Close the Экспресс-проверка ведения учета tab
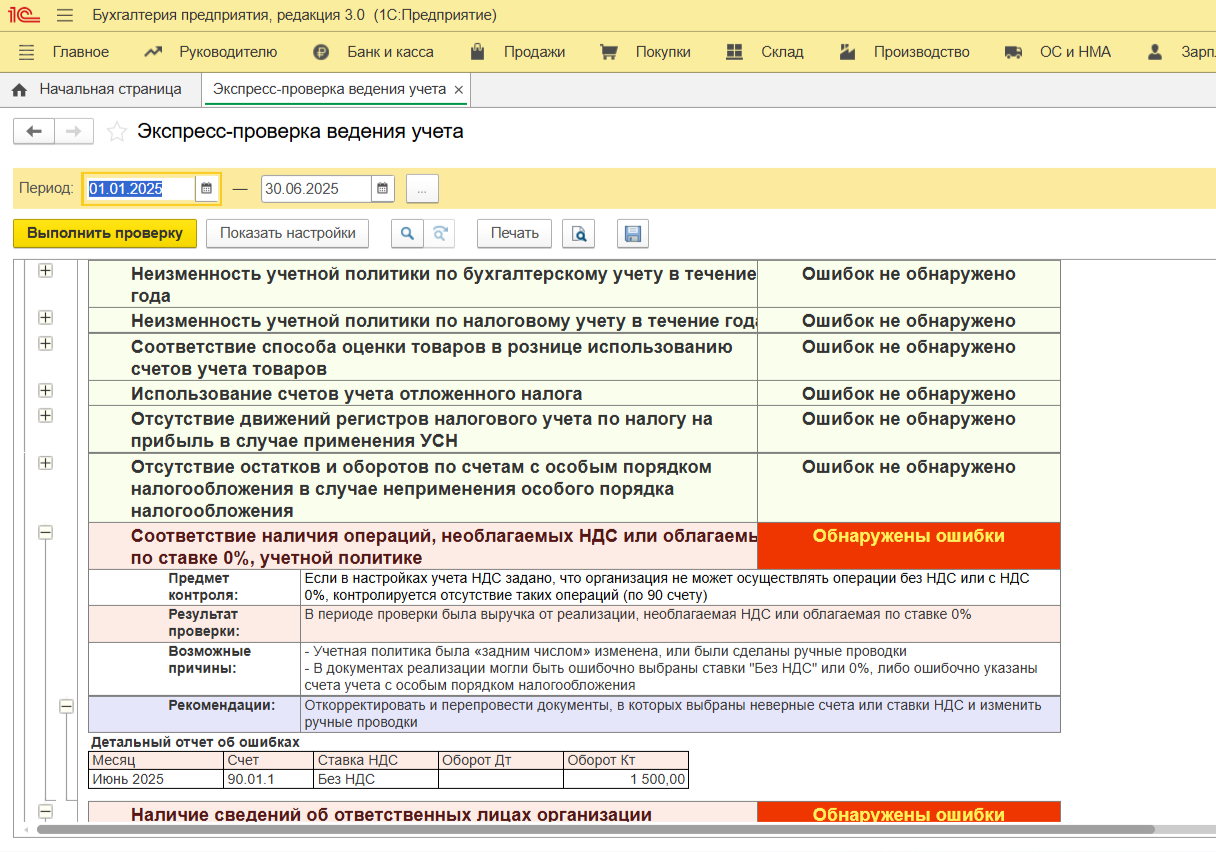The image size is (1216, 852). (458, 90)
